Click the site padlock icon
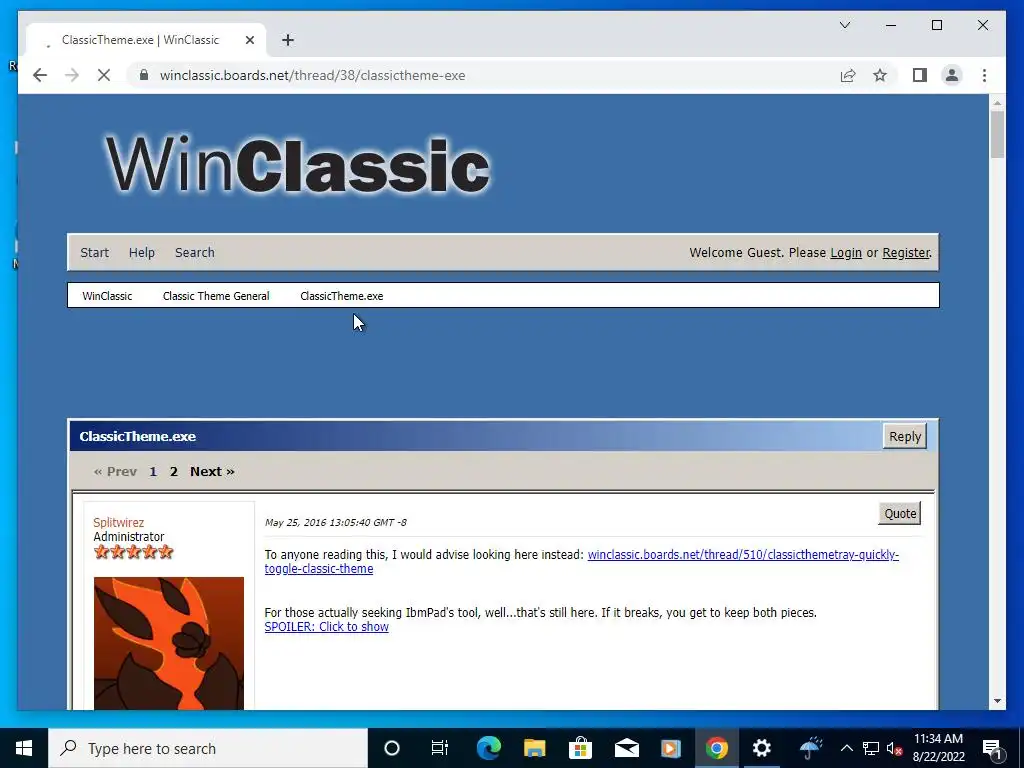The image size is (1024, 768). point(144,75)
